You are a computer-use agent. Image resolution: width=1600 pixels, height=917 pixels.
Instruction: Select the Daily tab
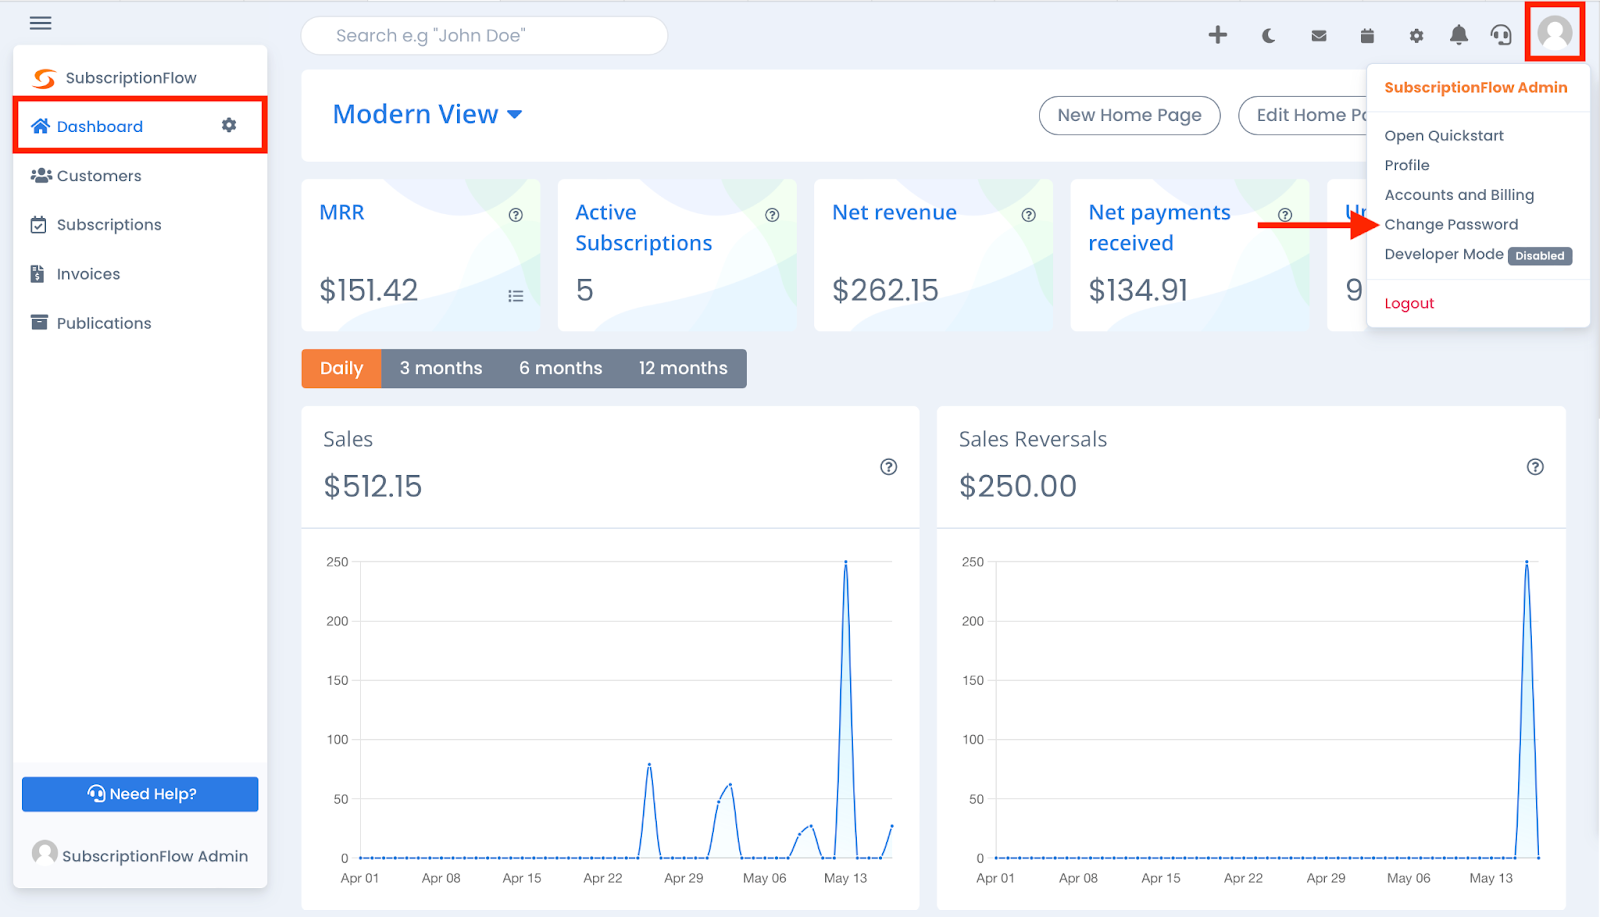[x=341, y=368]
